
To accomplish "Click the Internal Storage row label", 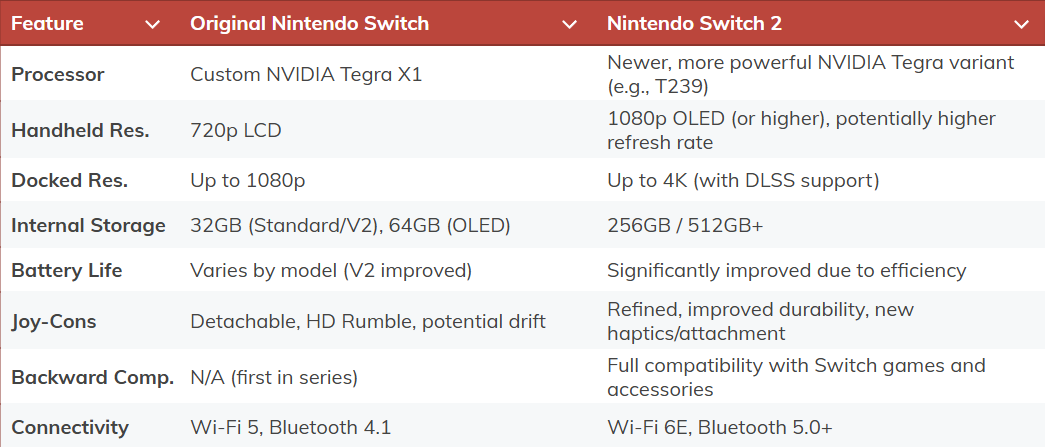I will pyautogui.click(x=88, y=226).
